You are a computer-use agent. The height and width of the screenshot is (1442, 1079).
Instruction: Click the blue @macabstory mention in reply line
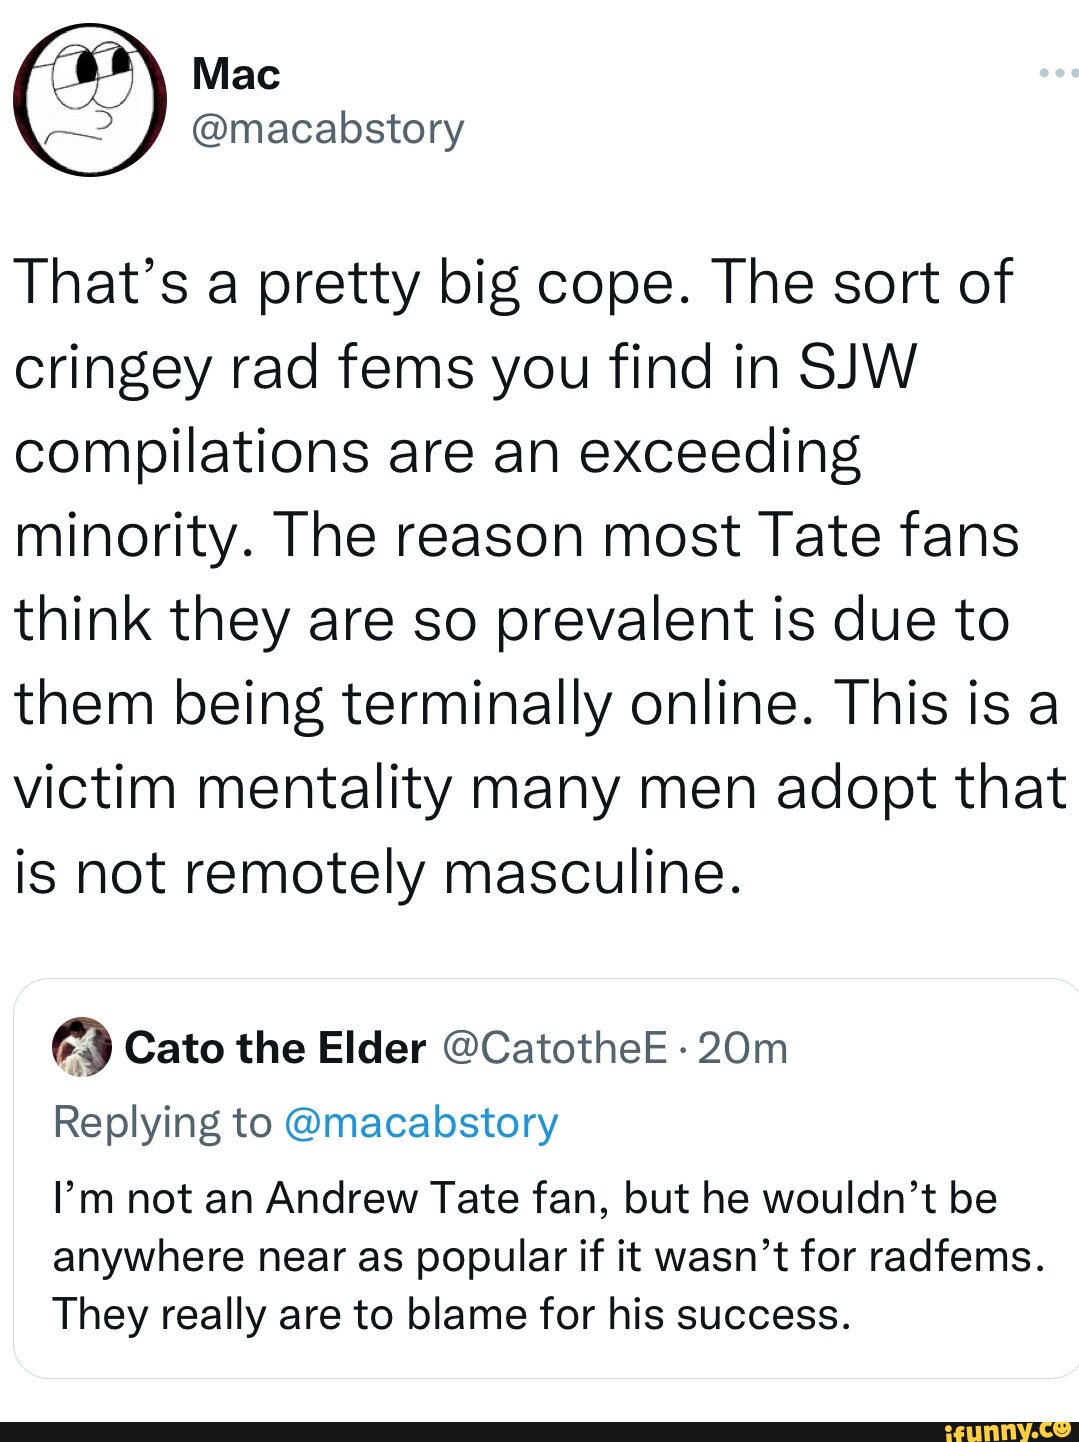pyautogui.click(x=421, y=1122)
